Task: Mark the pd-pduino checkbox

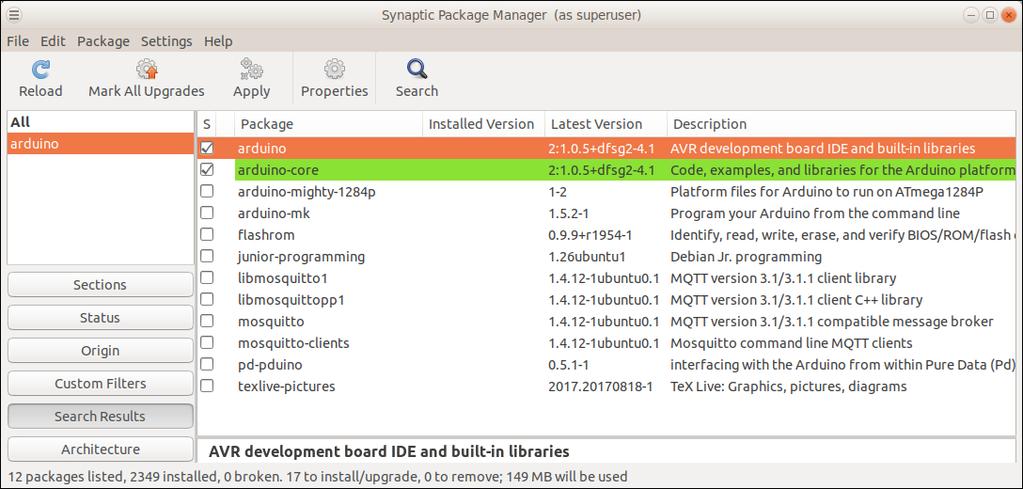Action: click(x=207, y=364)
